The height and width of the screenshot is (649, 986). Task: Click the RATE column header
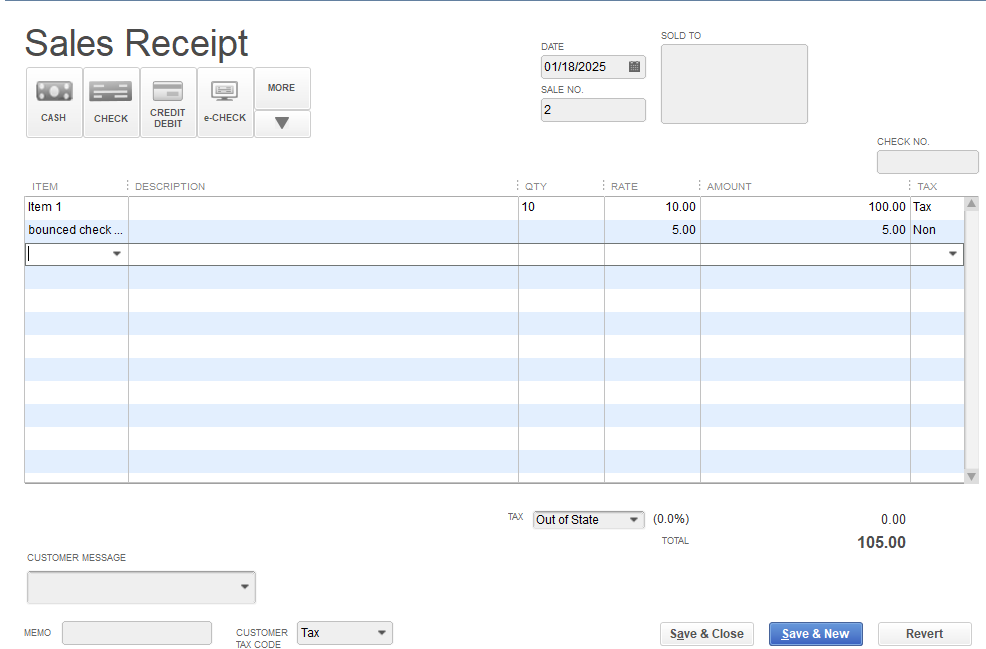click(x=624, y=187)
